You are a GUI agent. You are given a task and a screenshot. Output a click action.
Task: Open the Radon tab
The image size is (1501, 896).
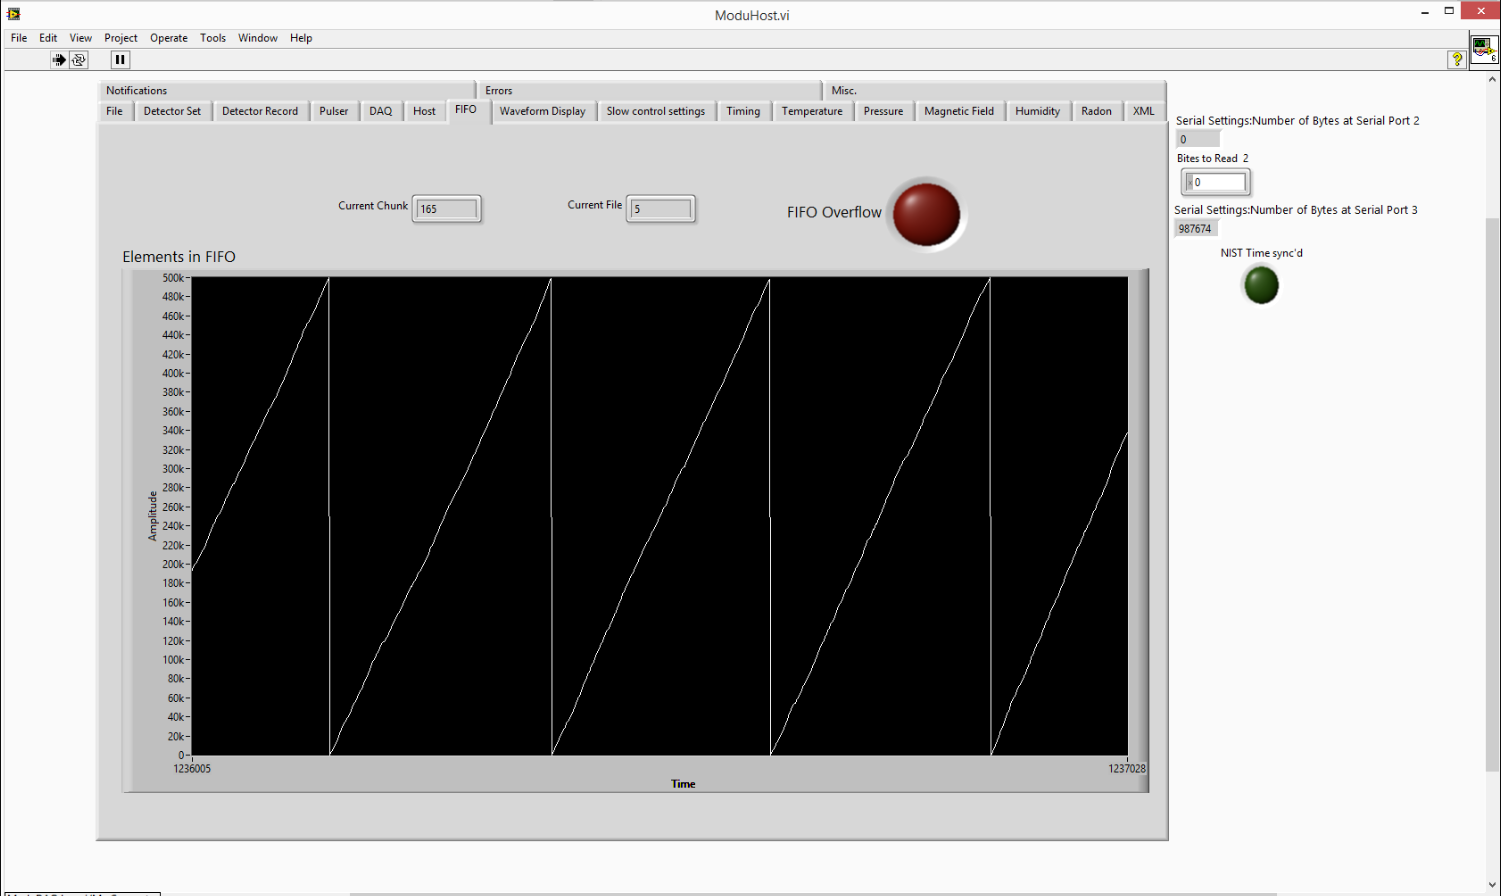pos(1096,111)
